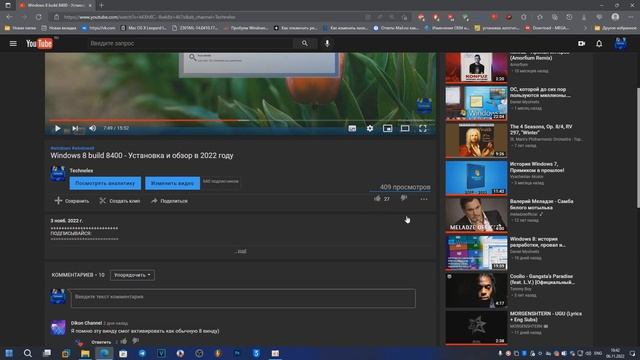Open MORGENSHTERN UGU video thumbnail
Viewport: 640px width, 360px height.
click(x=476, y=327)
